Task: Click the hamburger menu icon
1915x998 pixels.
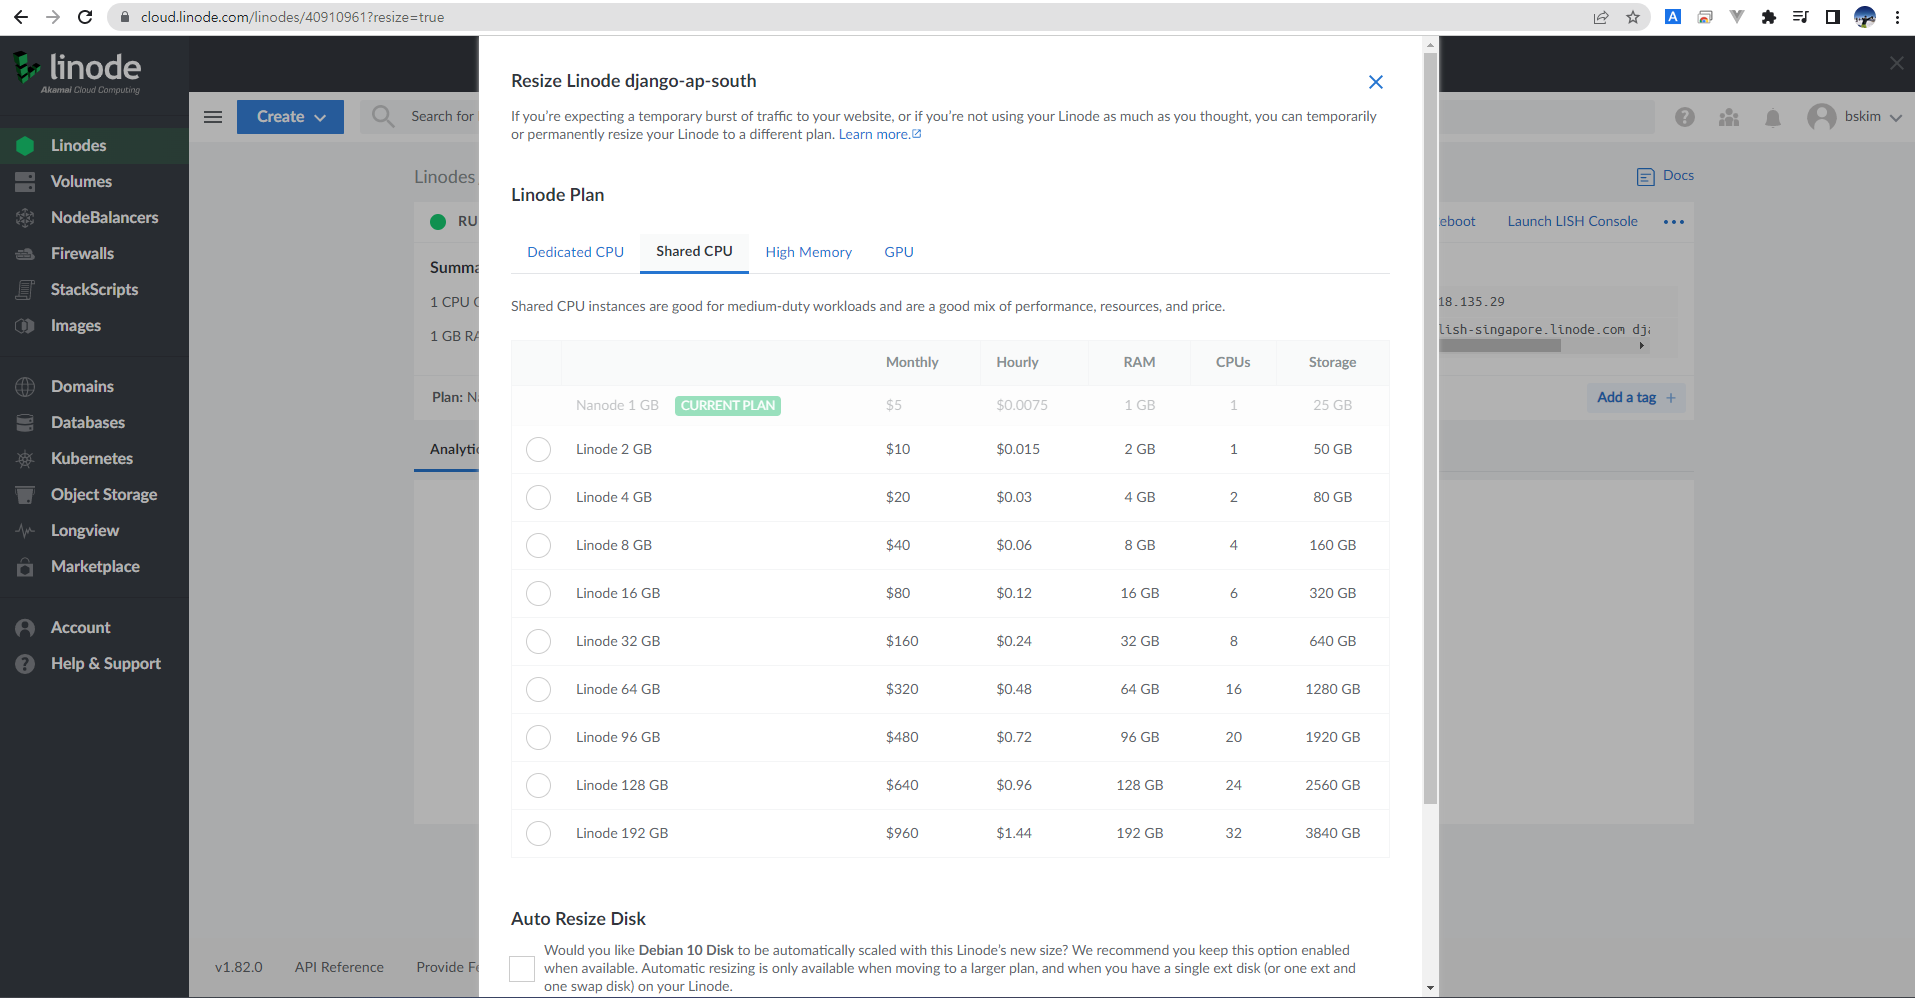Action: [x=213, y=117]
